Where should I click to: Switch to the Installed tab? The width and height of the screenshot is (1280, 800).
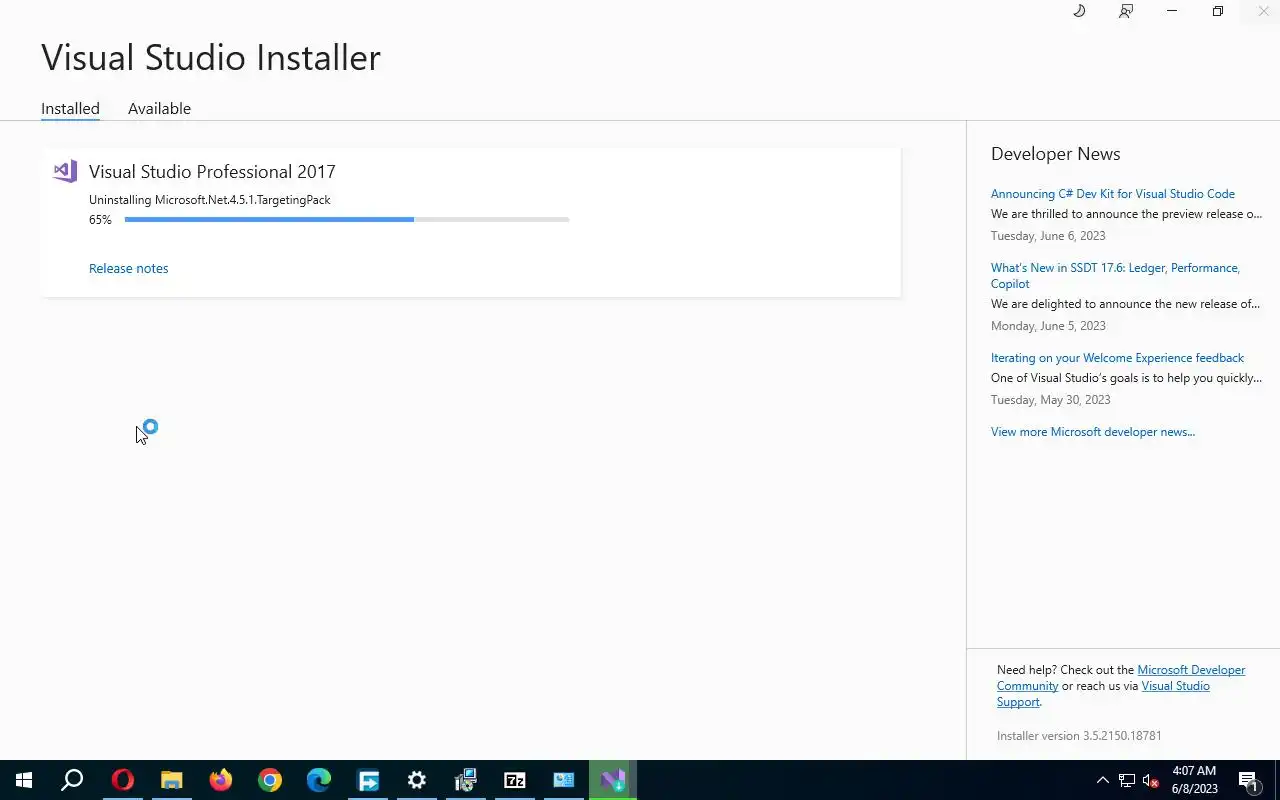[x=70, y=108]
